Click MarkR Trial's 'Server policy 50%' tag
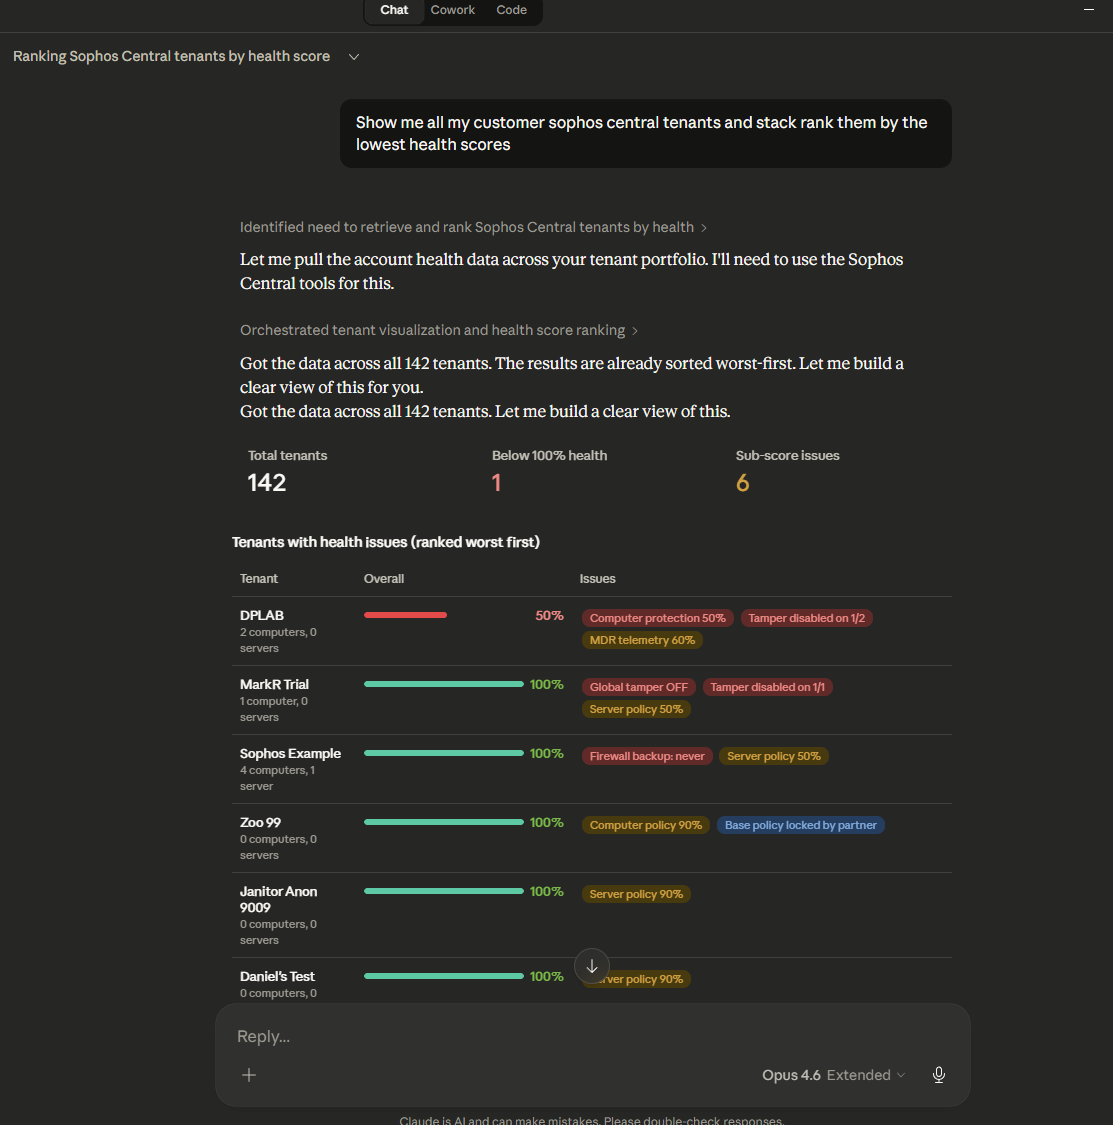This screenshot has width=1113, height=1125. [x=636, y=709]
